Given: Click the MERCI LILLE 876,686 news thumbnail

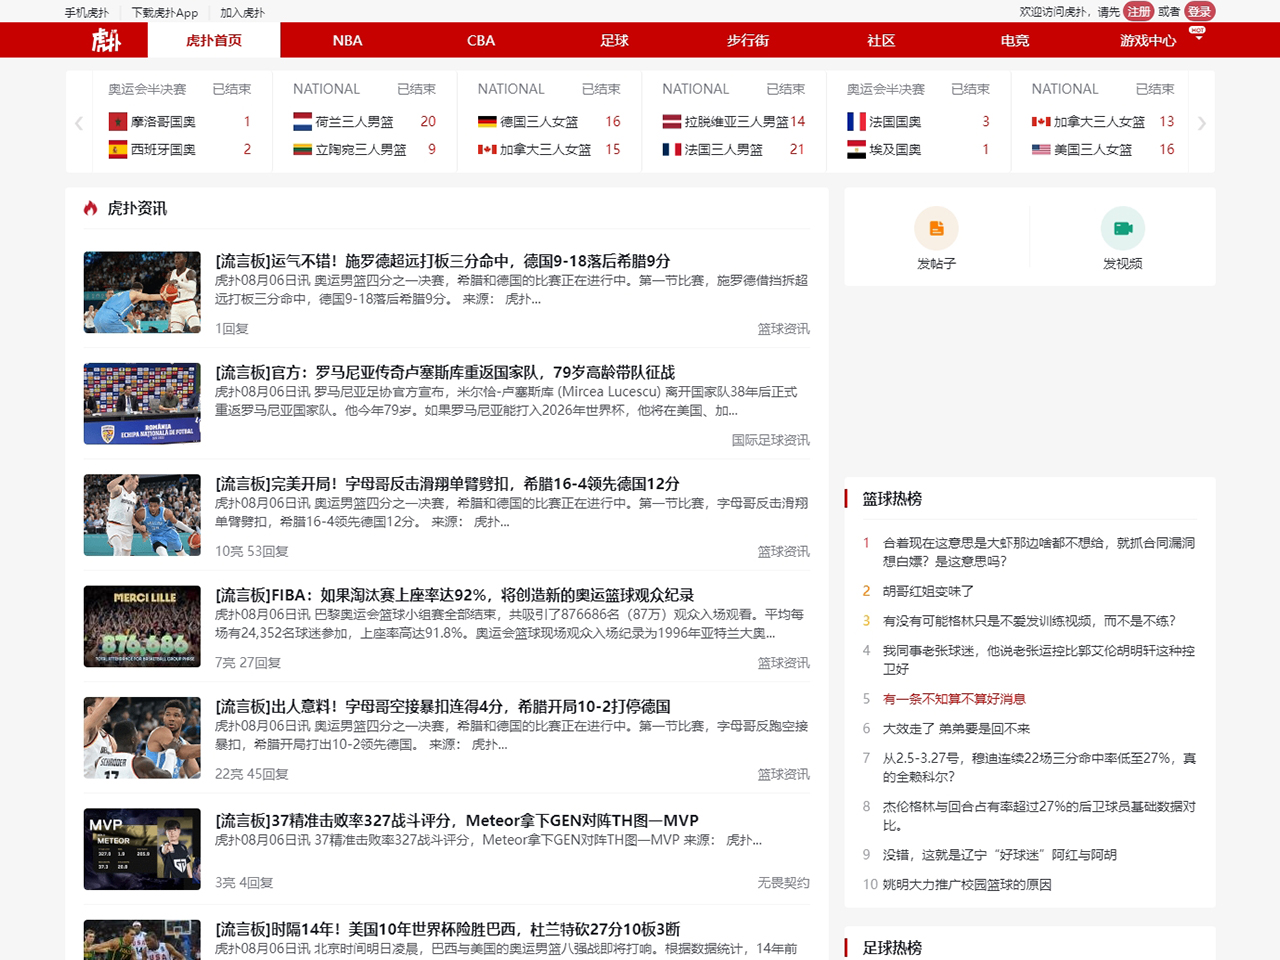Looking at the screenshot, I should click(x=142, y=627).
